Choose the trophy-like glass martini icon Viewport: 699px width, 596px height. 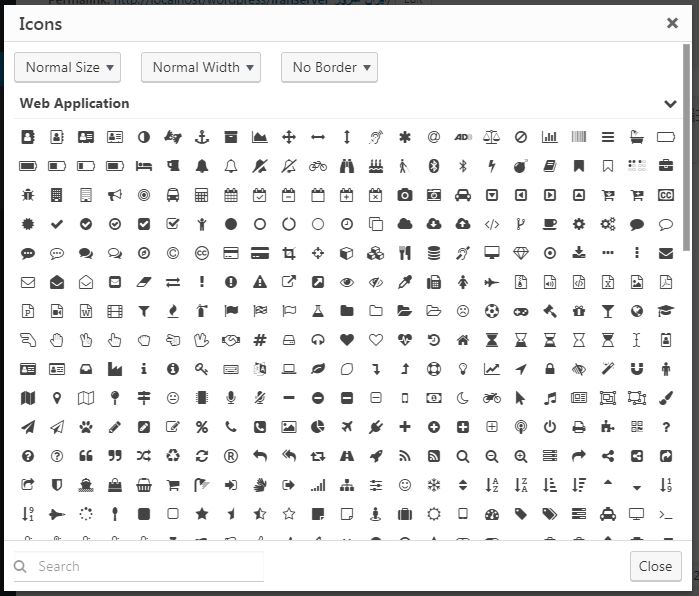coord(608,311)
